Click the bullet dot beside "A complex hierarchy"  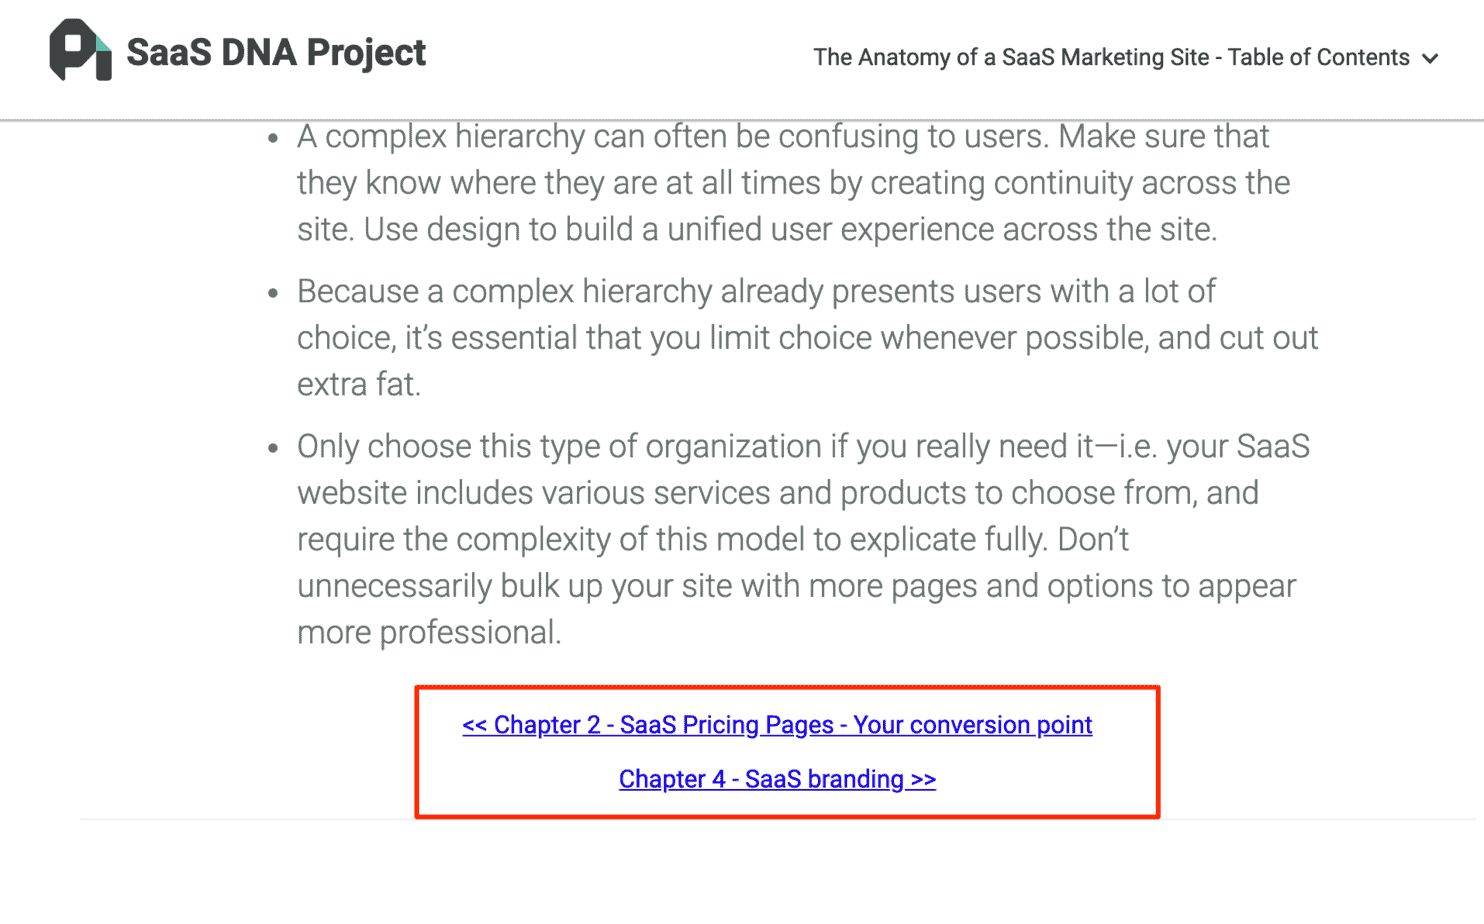273,138
